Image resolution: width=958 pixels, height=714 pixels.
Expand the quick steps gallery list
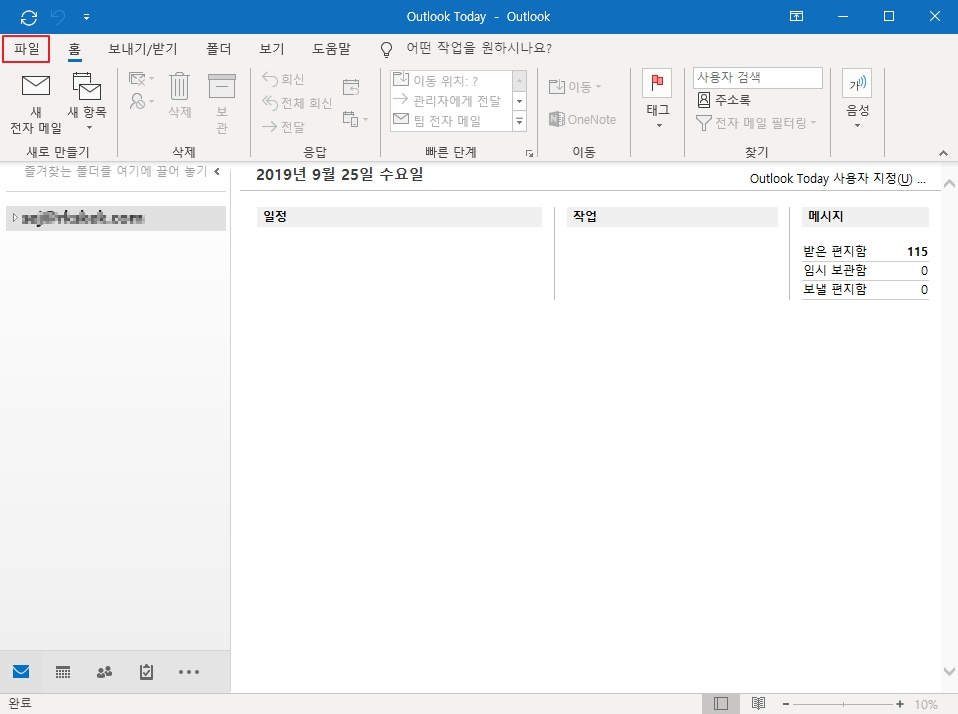click(519, 122)
